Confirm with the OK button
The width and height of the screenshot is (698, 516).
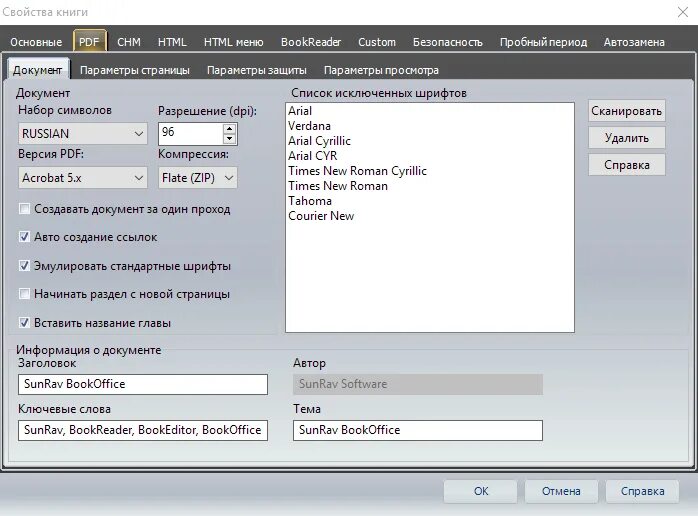pyautogui.click(x=480, y=491)
